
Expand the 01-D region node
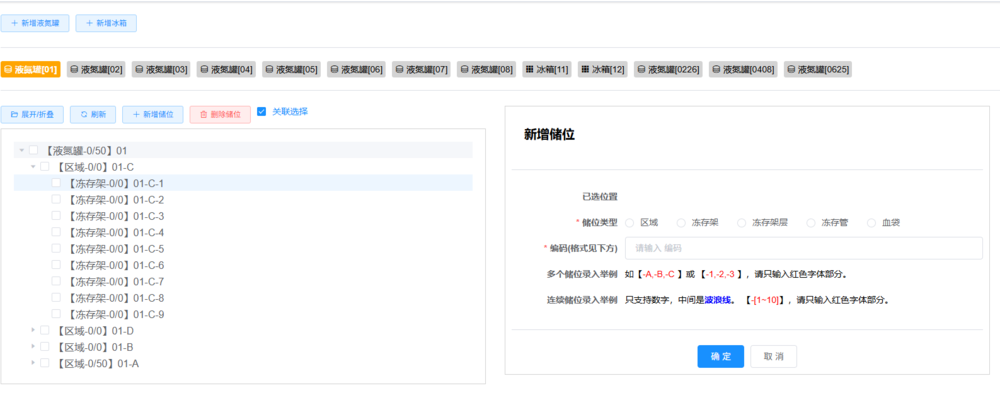(33, 330)
